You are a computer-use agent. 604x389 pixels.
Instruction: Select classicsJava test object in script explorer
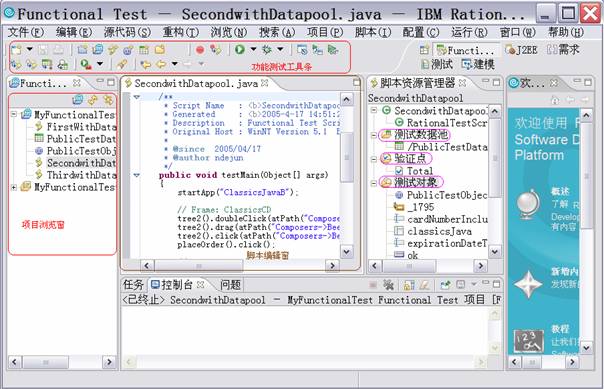click(x=434, y=231)
